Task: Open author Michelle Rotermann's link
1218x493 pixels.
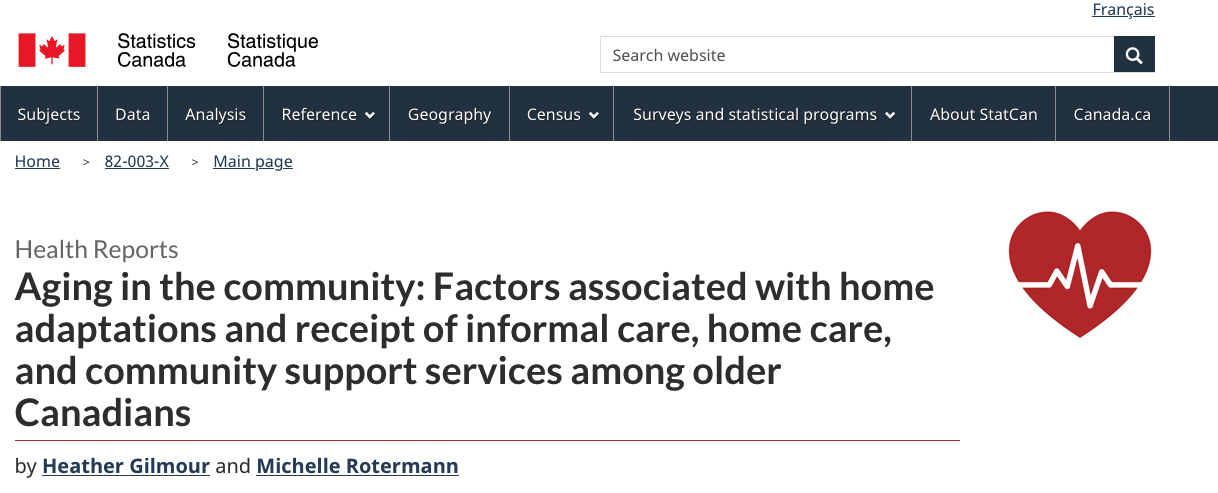Action: (x=357, y=466)
